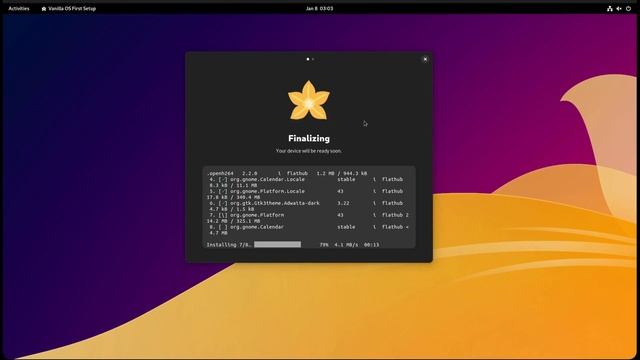Open the Activities overview
The height and width of the screenshot is (360, 640).
[x=19, y=8]
